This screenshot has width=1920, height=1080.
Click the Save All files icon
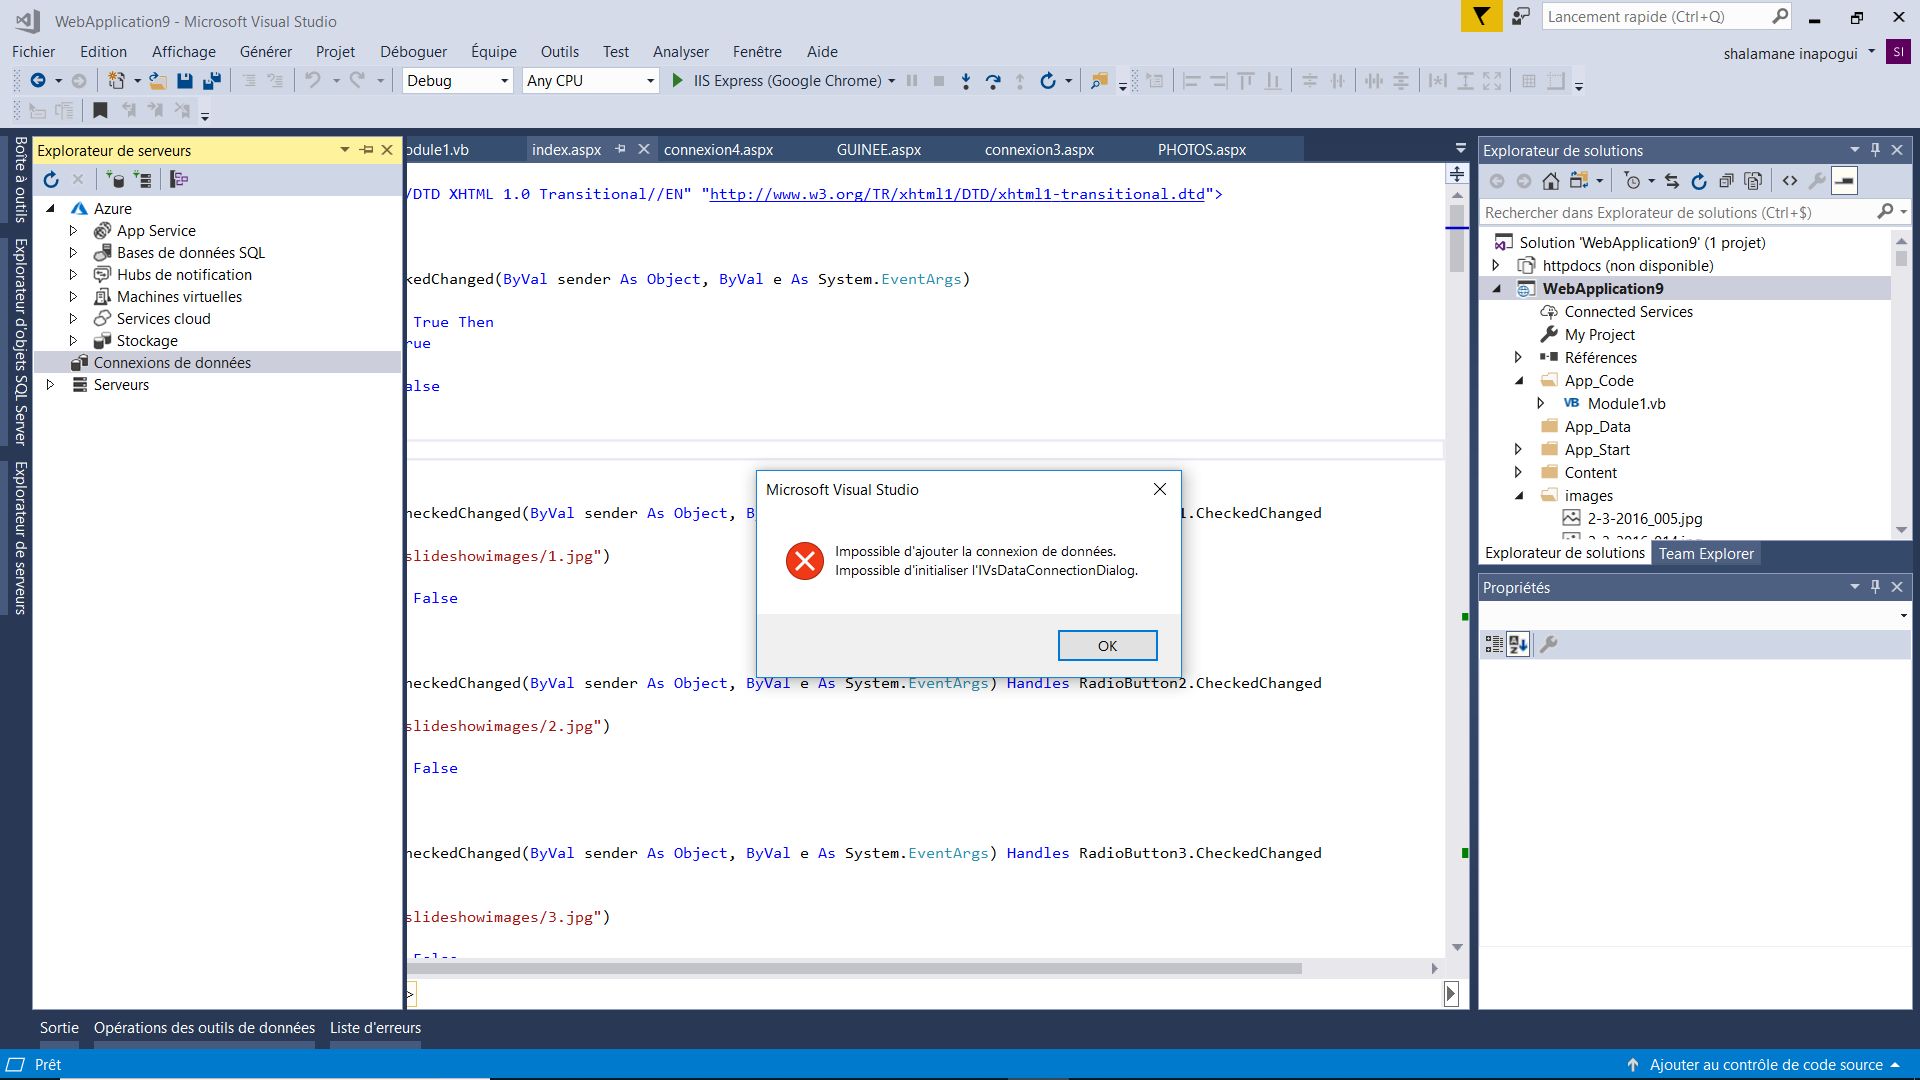tap(212, 80)
